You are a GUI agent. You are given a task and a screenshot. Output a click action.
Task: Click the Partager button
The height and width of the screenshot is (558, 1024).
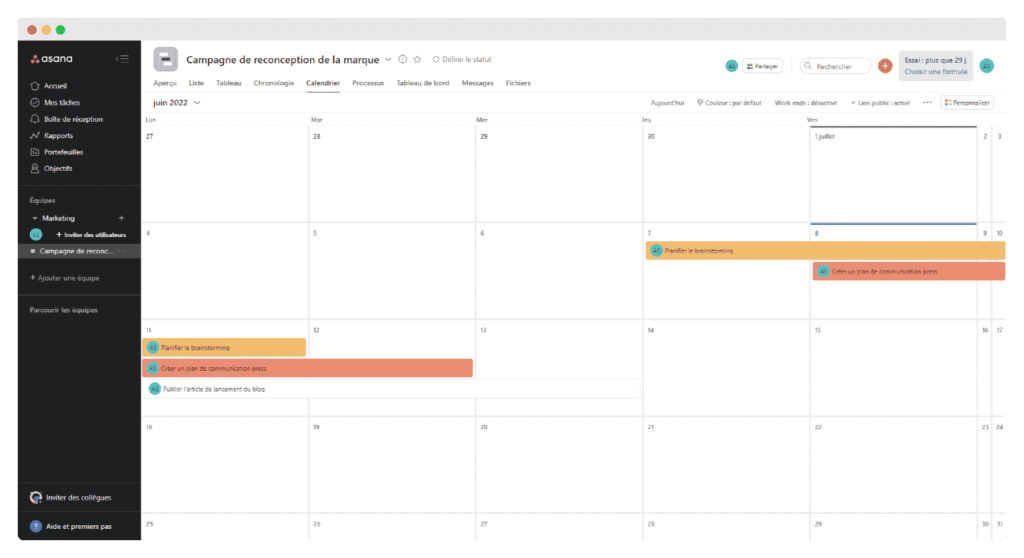(x=762, y=66)
